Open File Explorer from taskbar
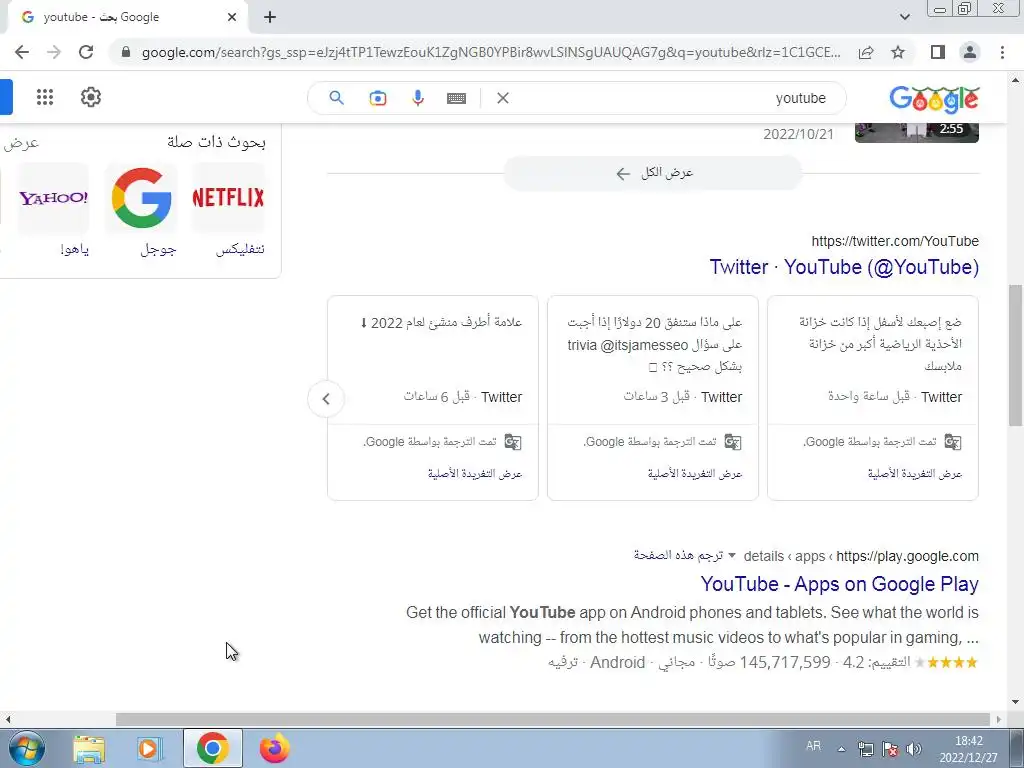1024x768 pixels. click(x=89, y=748)
